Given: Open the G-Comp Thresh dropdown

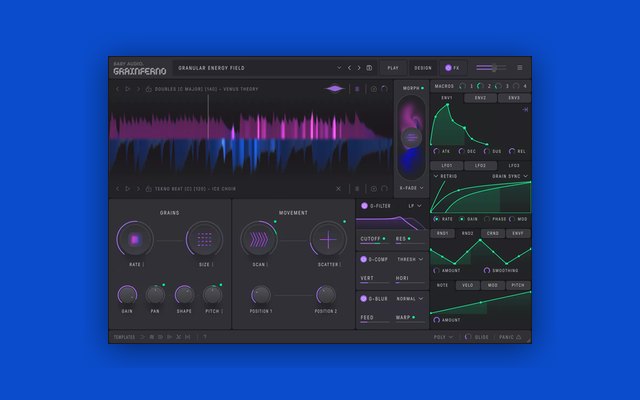Looking at the screenshot, I should click(x=410, y=259).
